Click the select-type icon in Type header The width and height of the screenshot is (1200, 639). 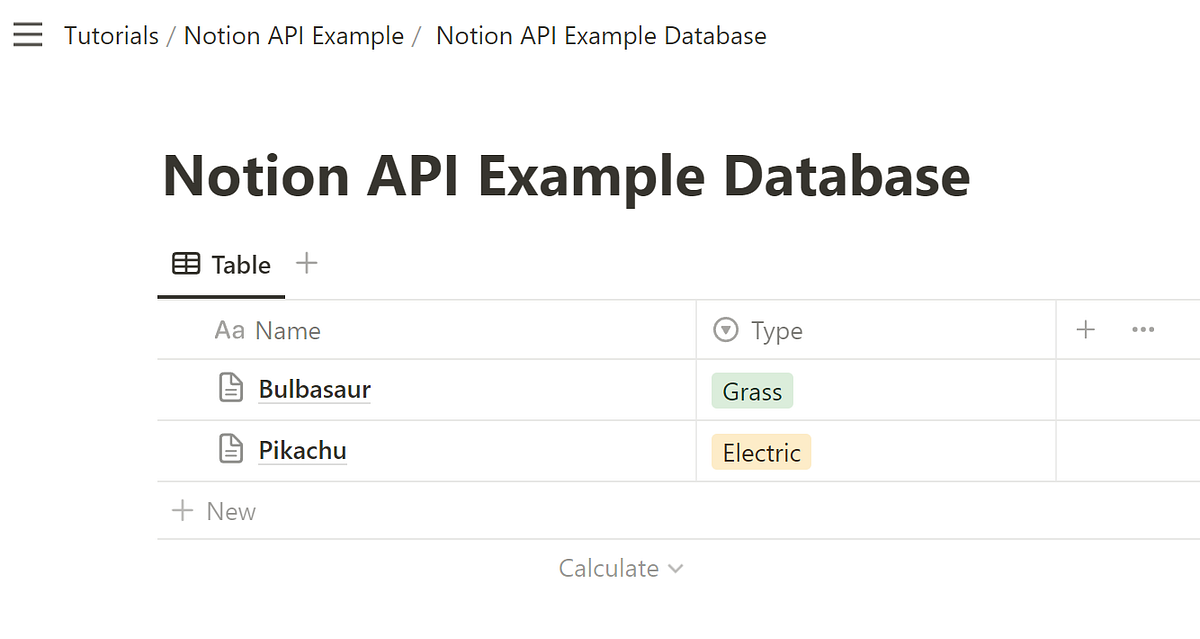726,330
